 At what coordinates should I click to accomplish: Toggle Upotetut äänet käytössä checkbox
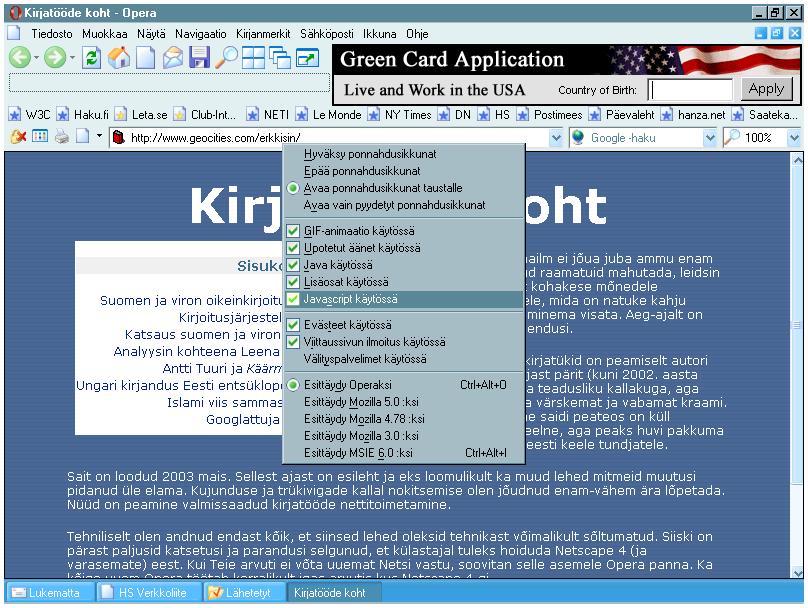[x=293, y=248]
